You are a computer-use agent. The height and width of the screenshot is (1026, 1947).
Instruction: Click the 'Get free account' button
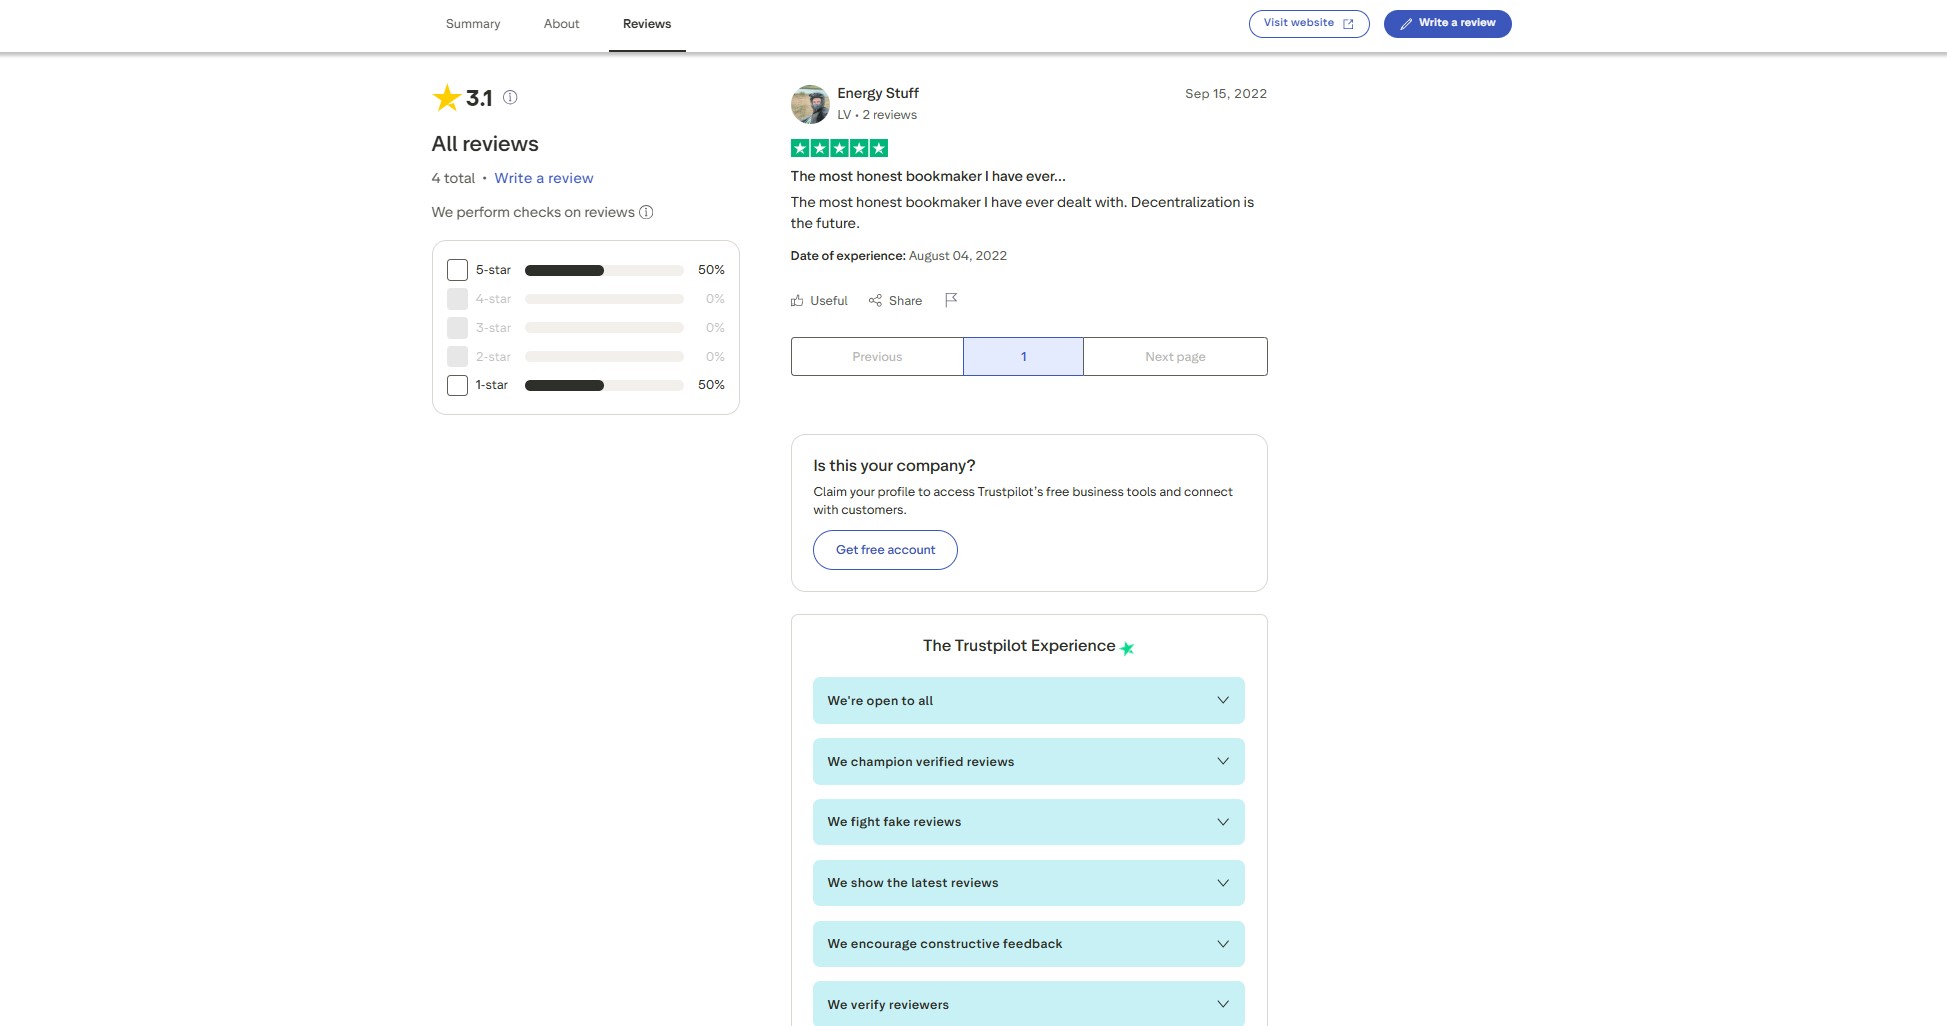click(x=884, y=549)
